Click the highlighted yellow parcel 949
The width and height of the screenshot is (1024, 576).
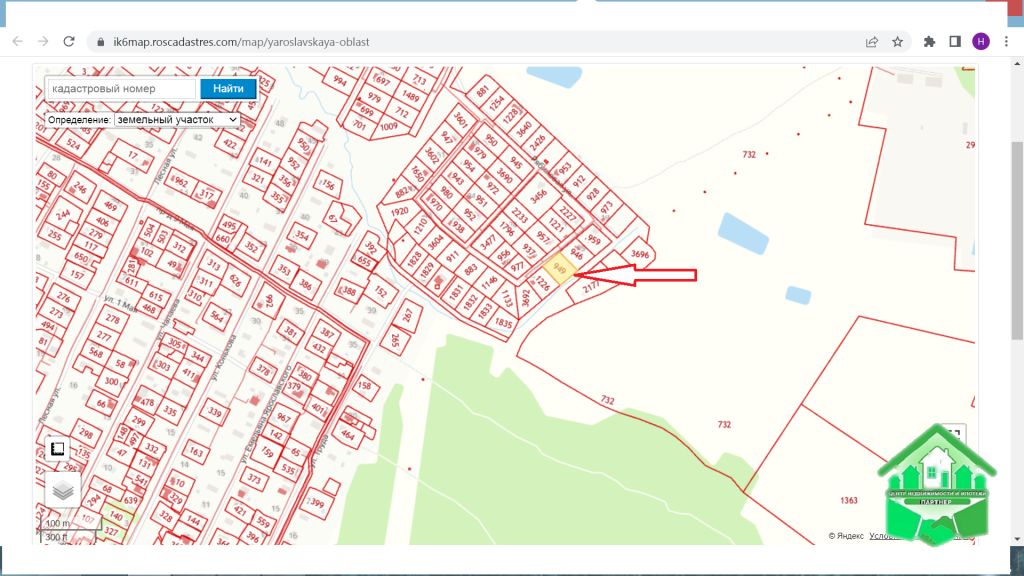(559, 268)
